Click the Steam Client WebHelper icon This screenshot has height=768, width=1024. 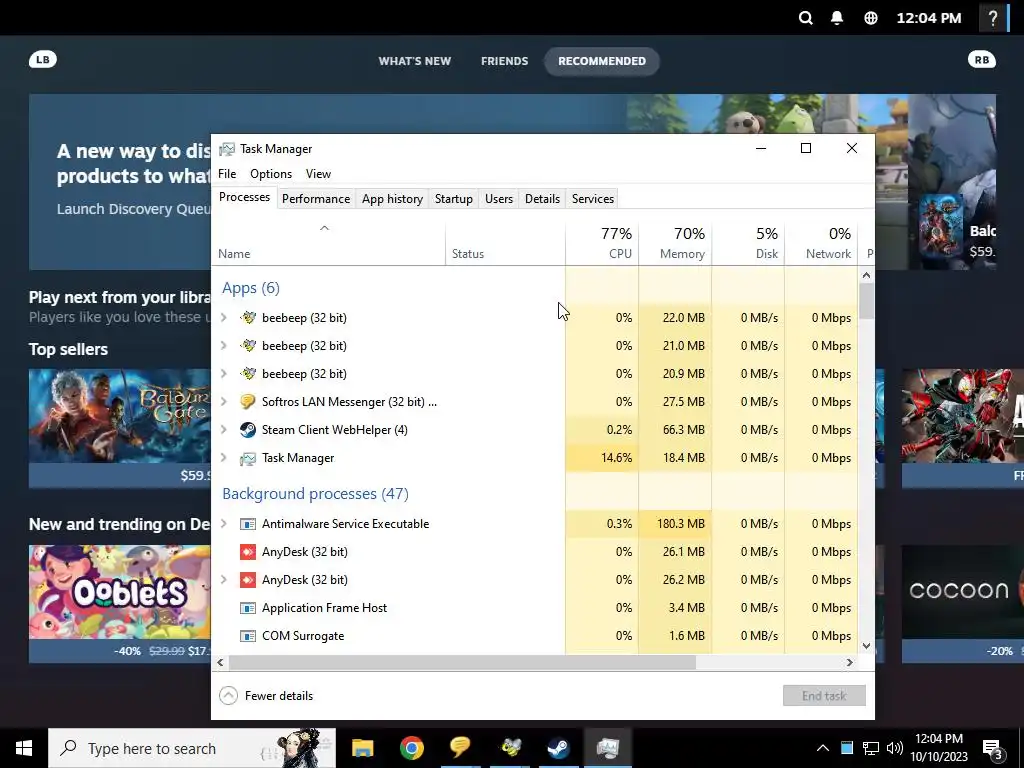tap(248, 430)
